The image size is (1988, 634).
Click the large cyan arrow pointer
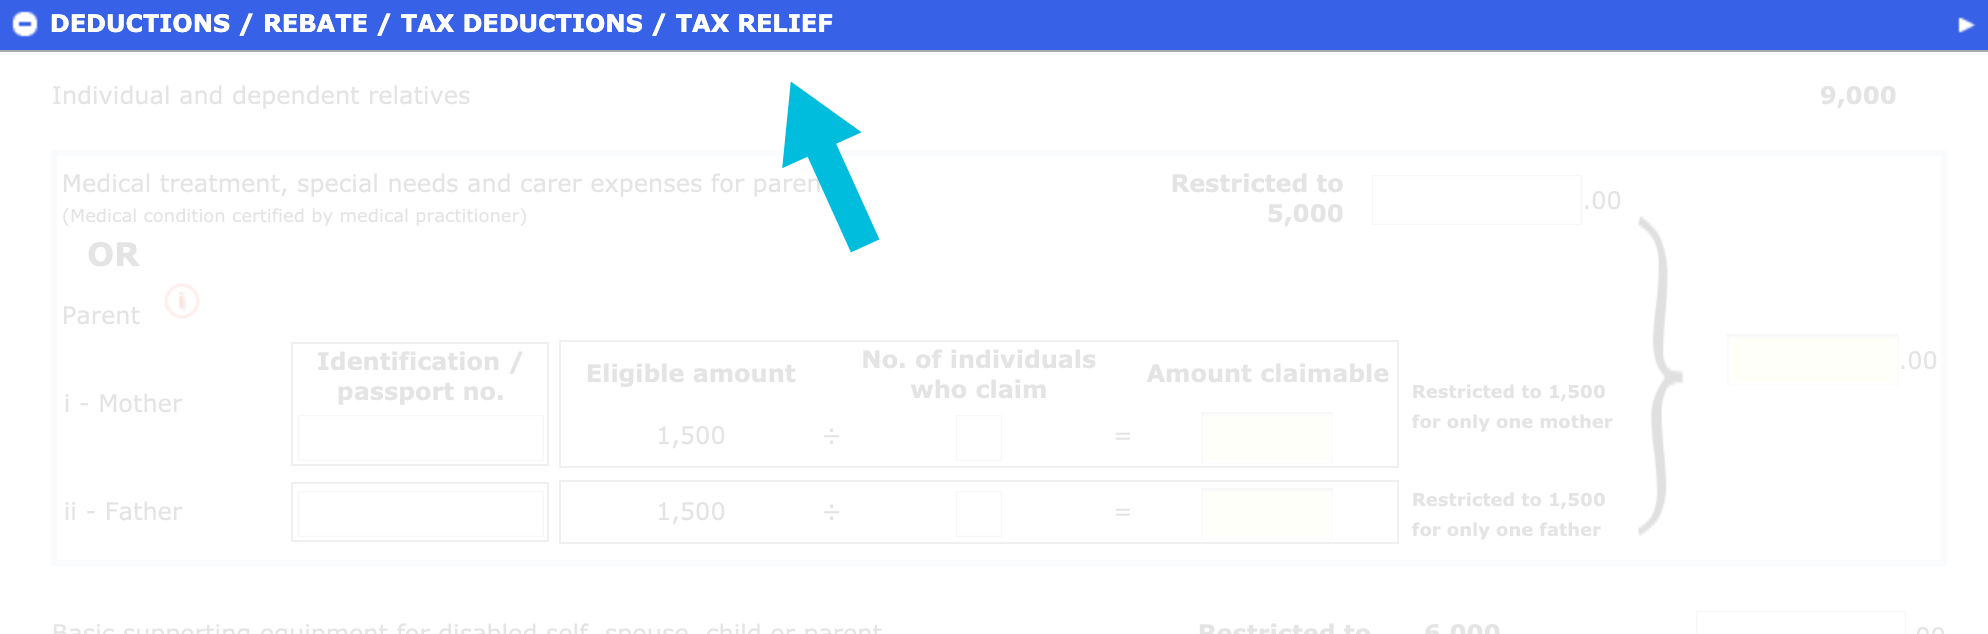[830, 167]
